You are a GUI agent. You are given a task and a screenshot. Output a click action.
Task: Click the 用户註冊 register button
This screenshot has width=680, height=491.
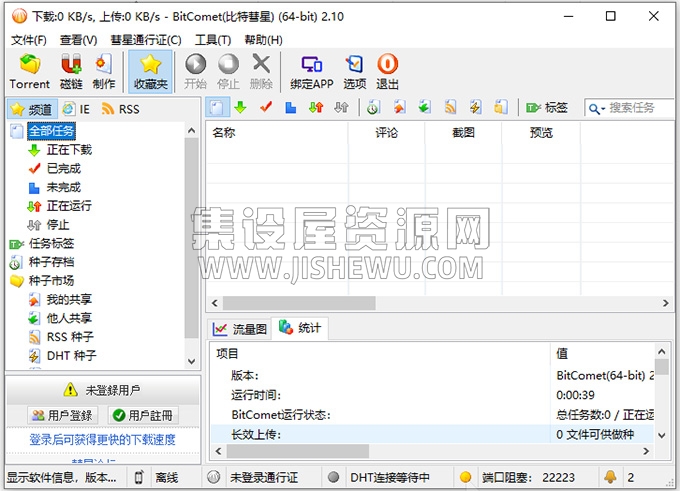tap(144, 416)
